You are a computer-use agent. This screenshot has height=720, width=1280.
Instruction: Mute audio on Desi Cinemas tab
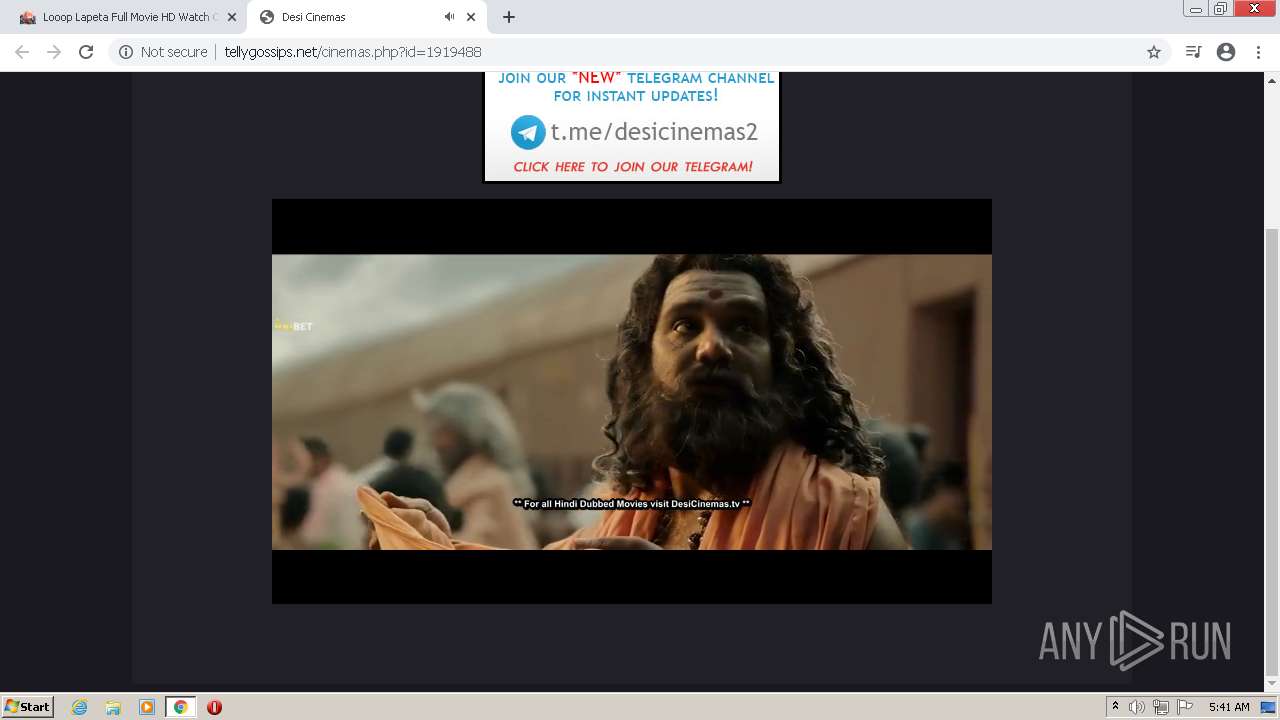449,17
